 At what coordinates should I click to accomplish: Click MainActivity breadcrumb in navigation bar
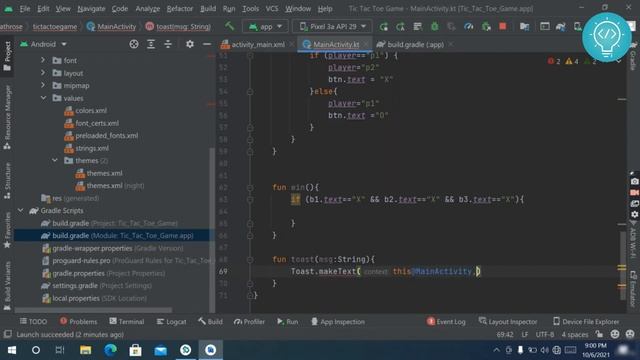point(111,27)
